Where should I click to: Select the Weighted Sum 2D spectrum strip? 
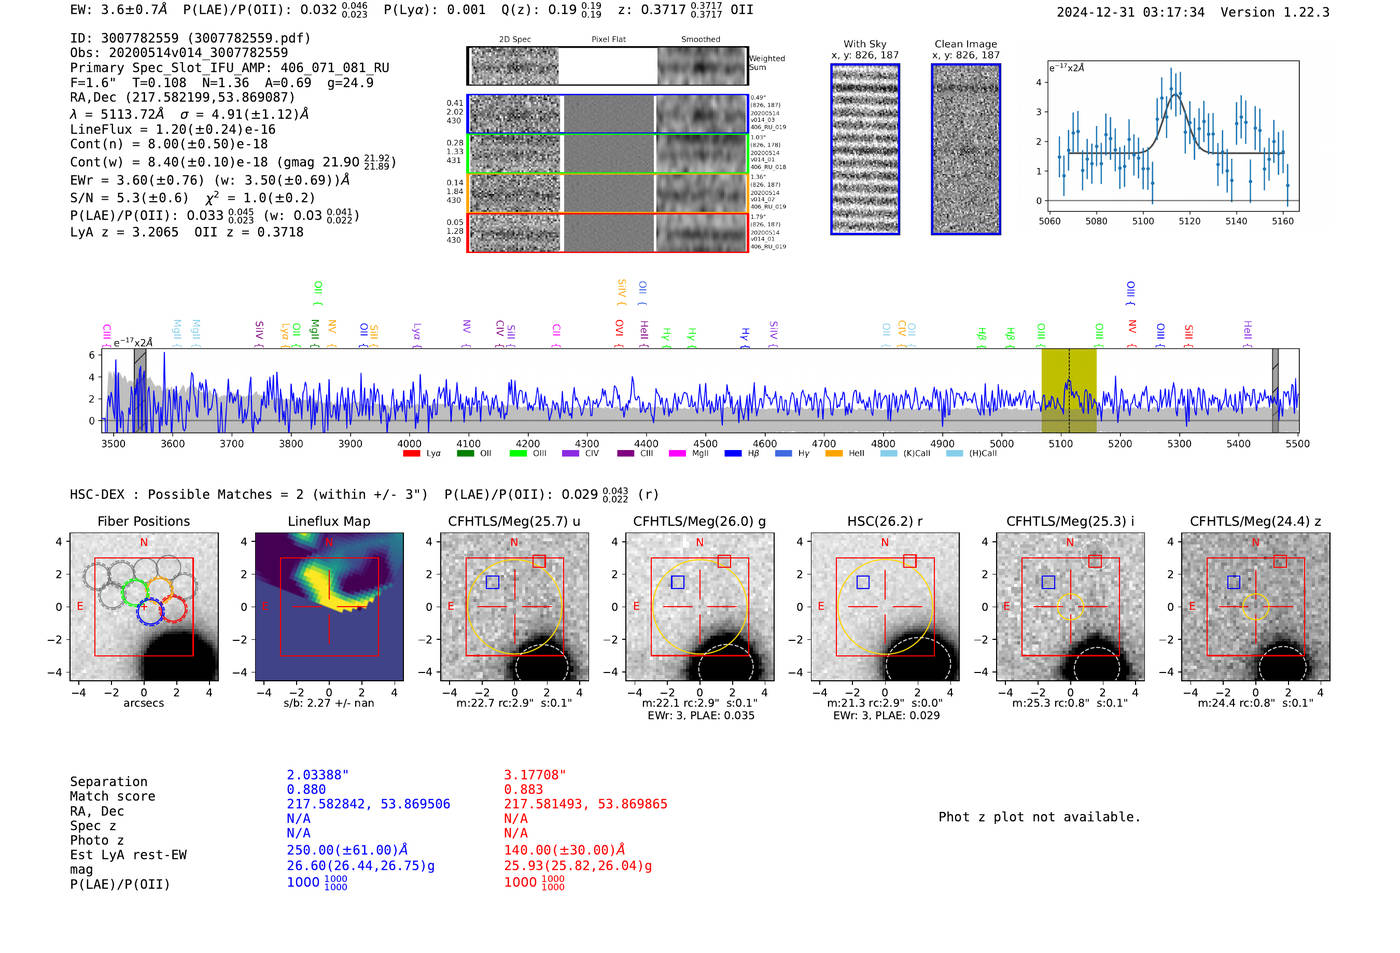coord(607,66)
